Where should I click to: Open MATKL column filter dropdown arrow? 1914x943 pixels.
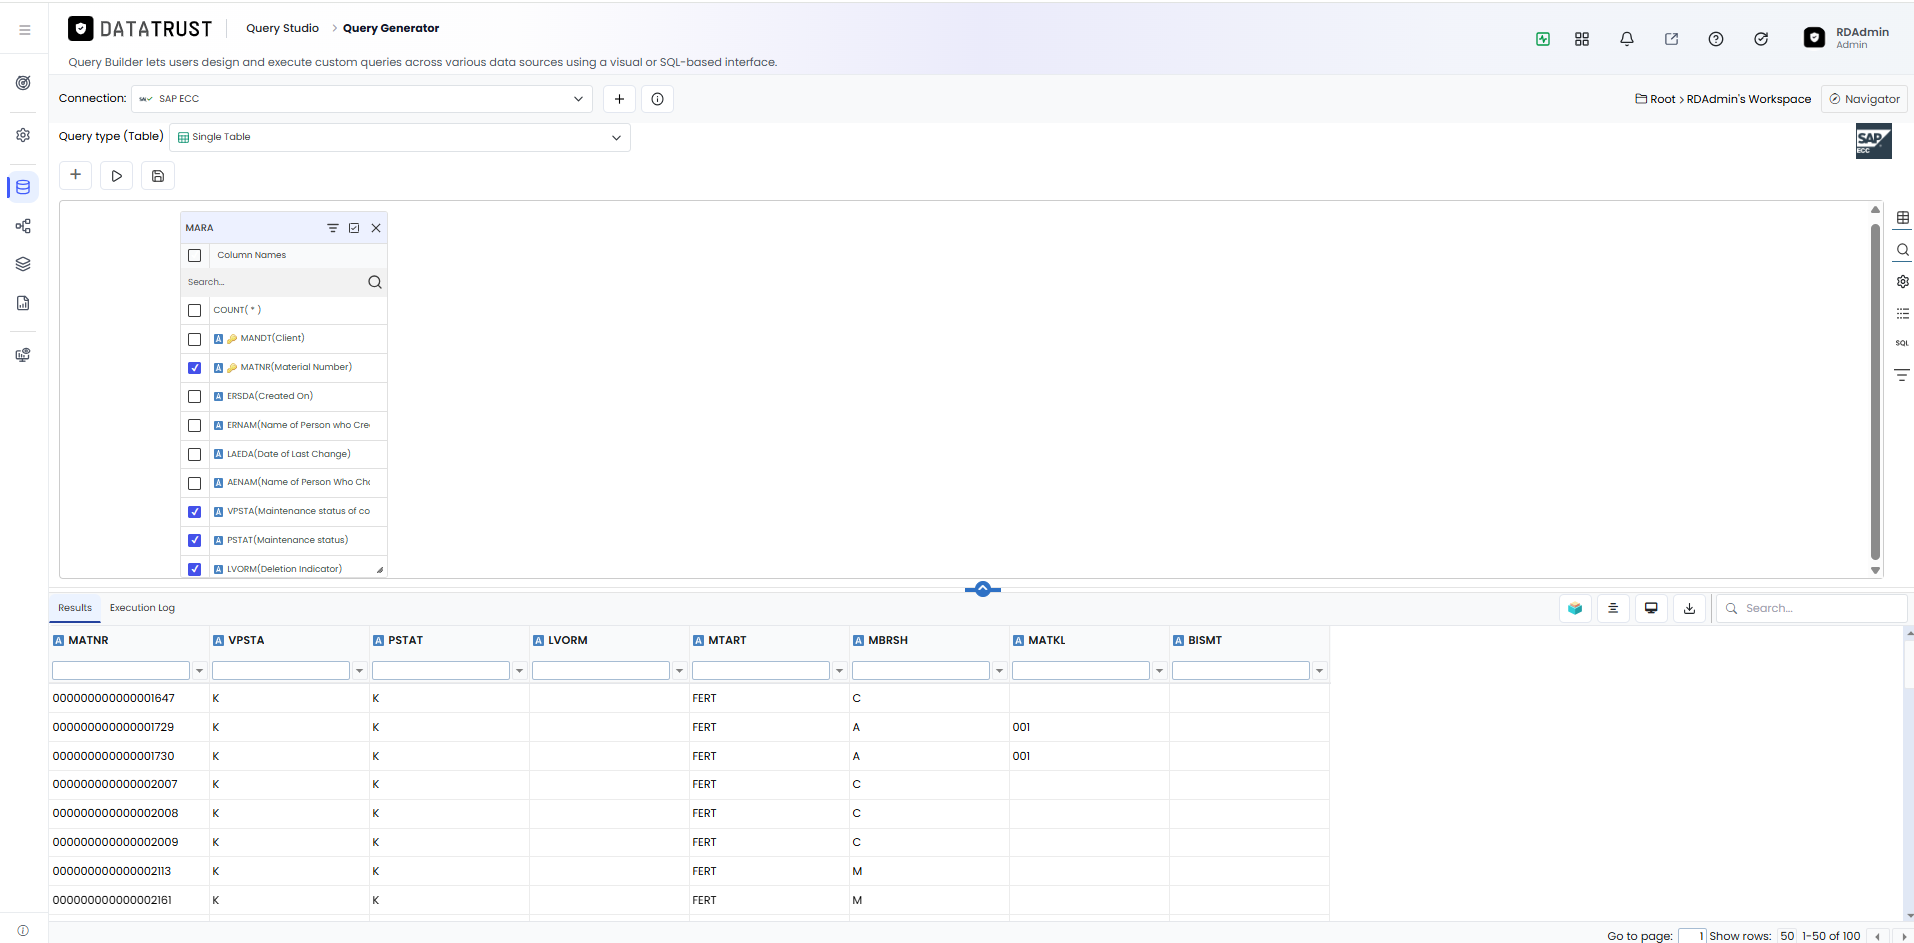1159,671
